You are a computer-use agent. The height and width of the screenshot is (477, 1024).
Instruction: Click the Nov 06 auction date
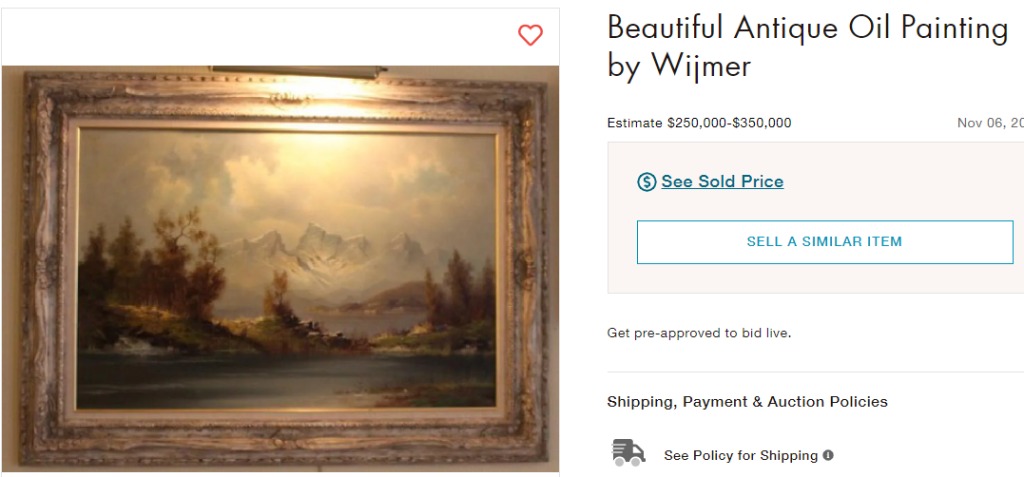(990, 123)
